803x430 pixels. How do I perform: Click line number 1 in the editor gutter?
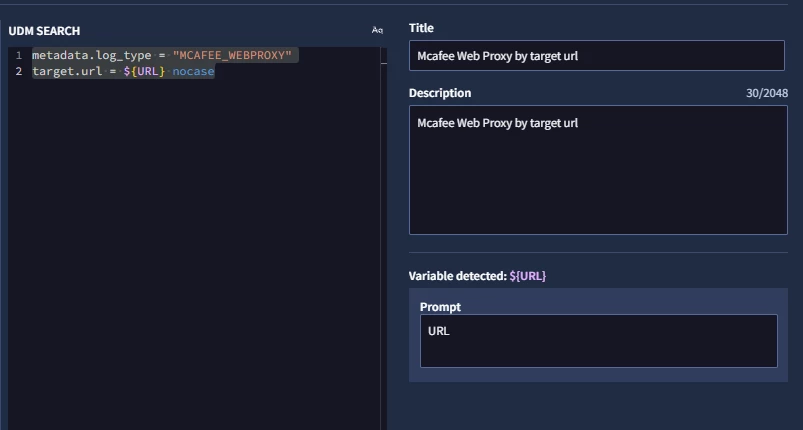(19, 55)
